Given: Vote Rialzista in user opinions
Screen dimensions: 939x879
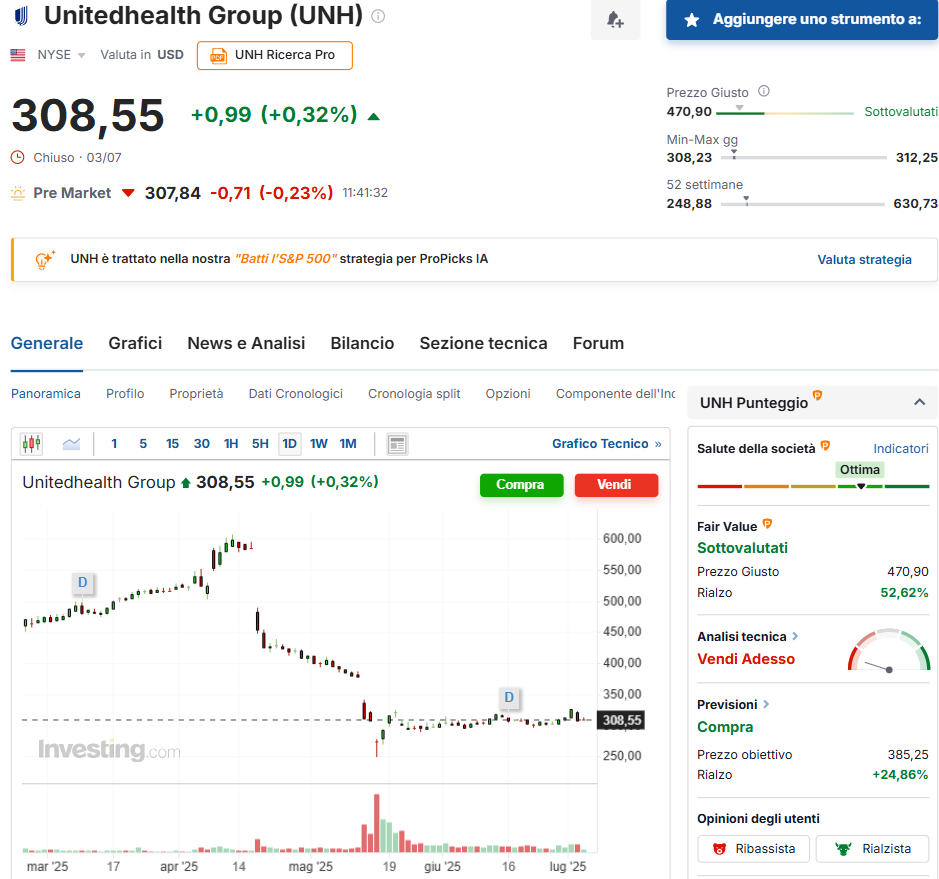Looking at the screenshot, I should [873, 848].
